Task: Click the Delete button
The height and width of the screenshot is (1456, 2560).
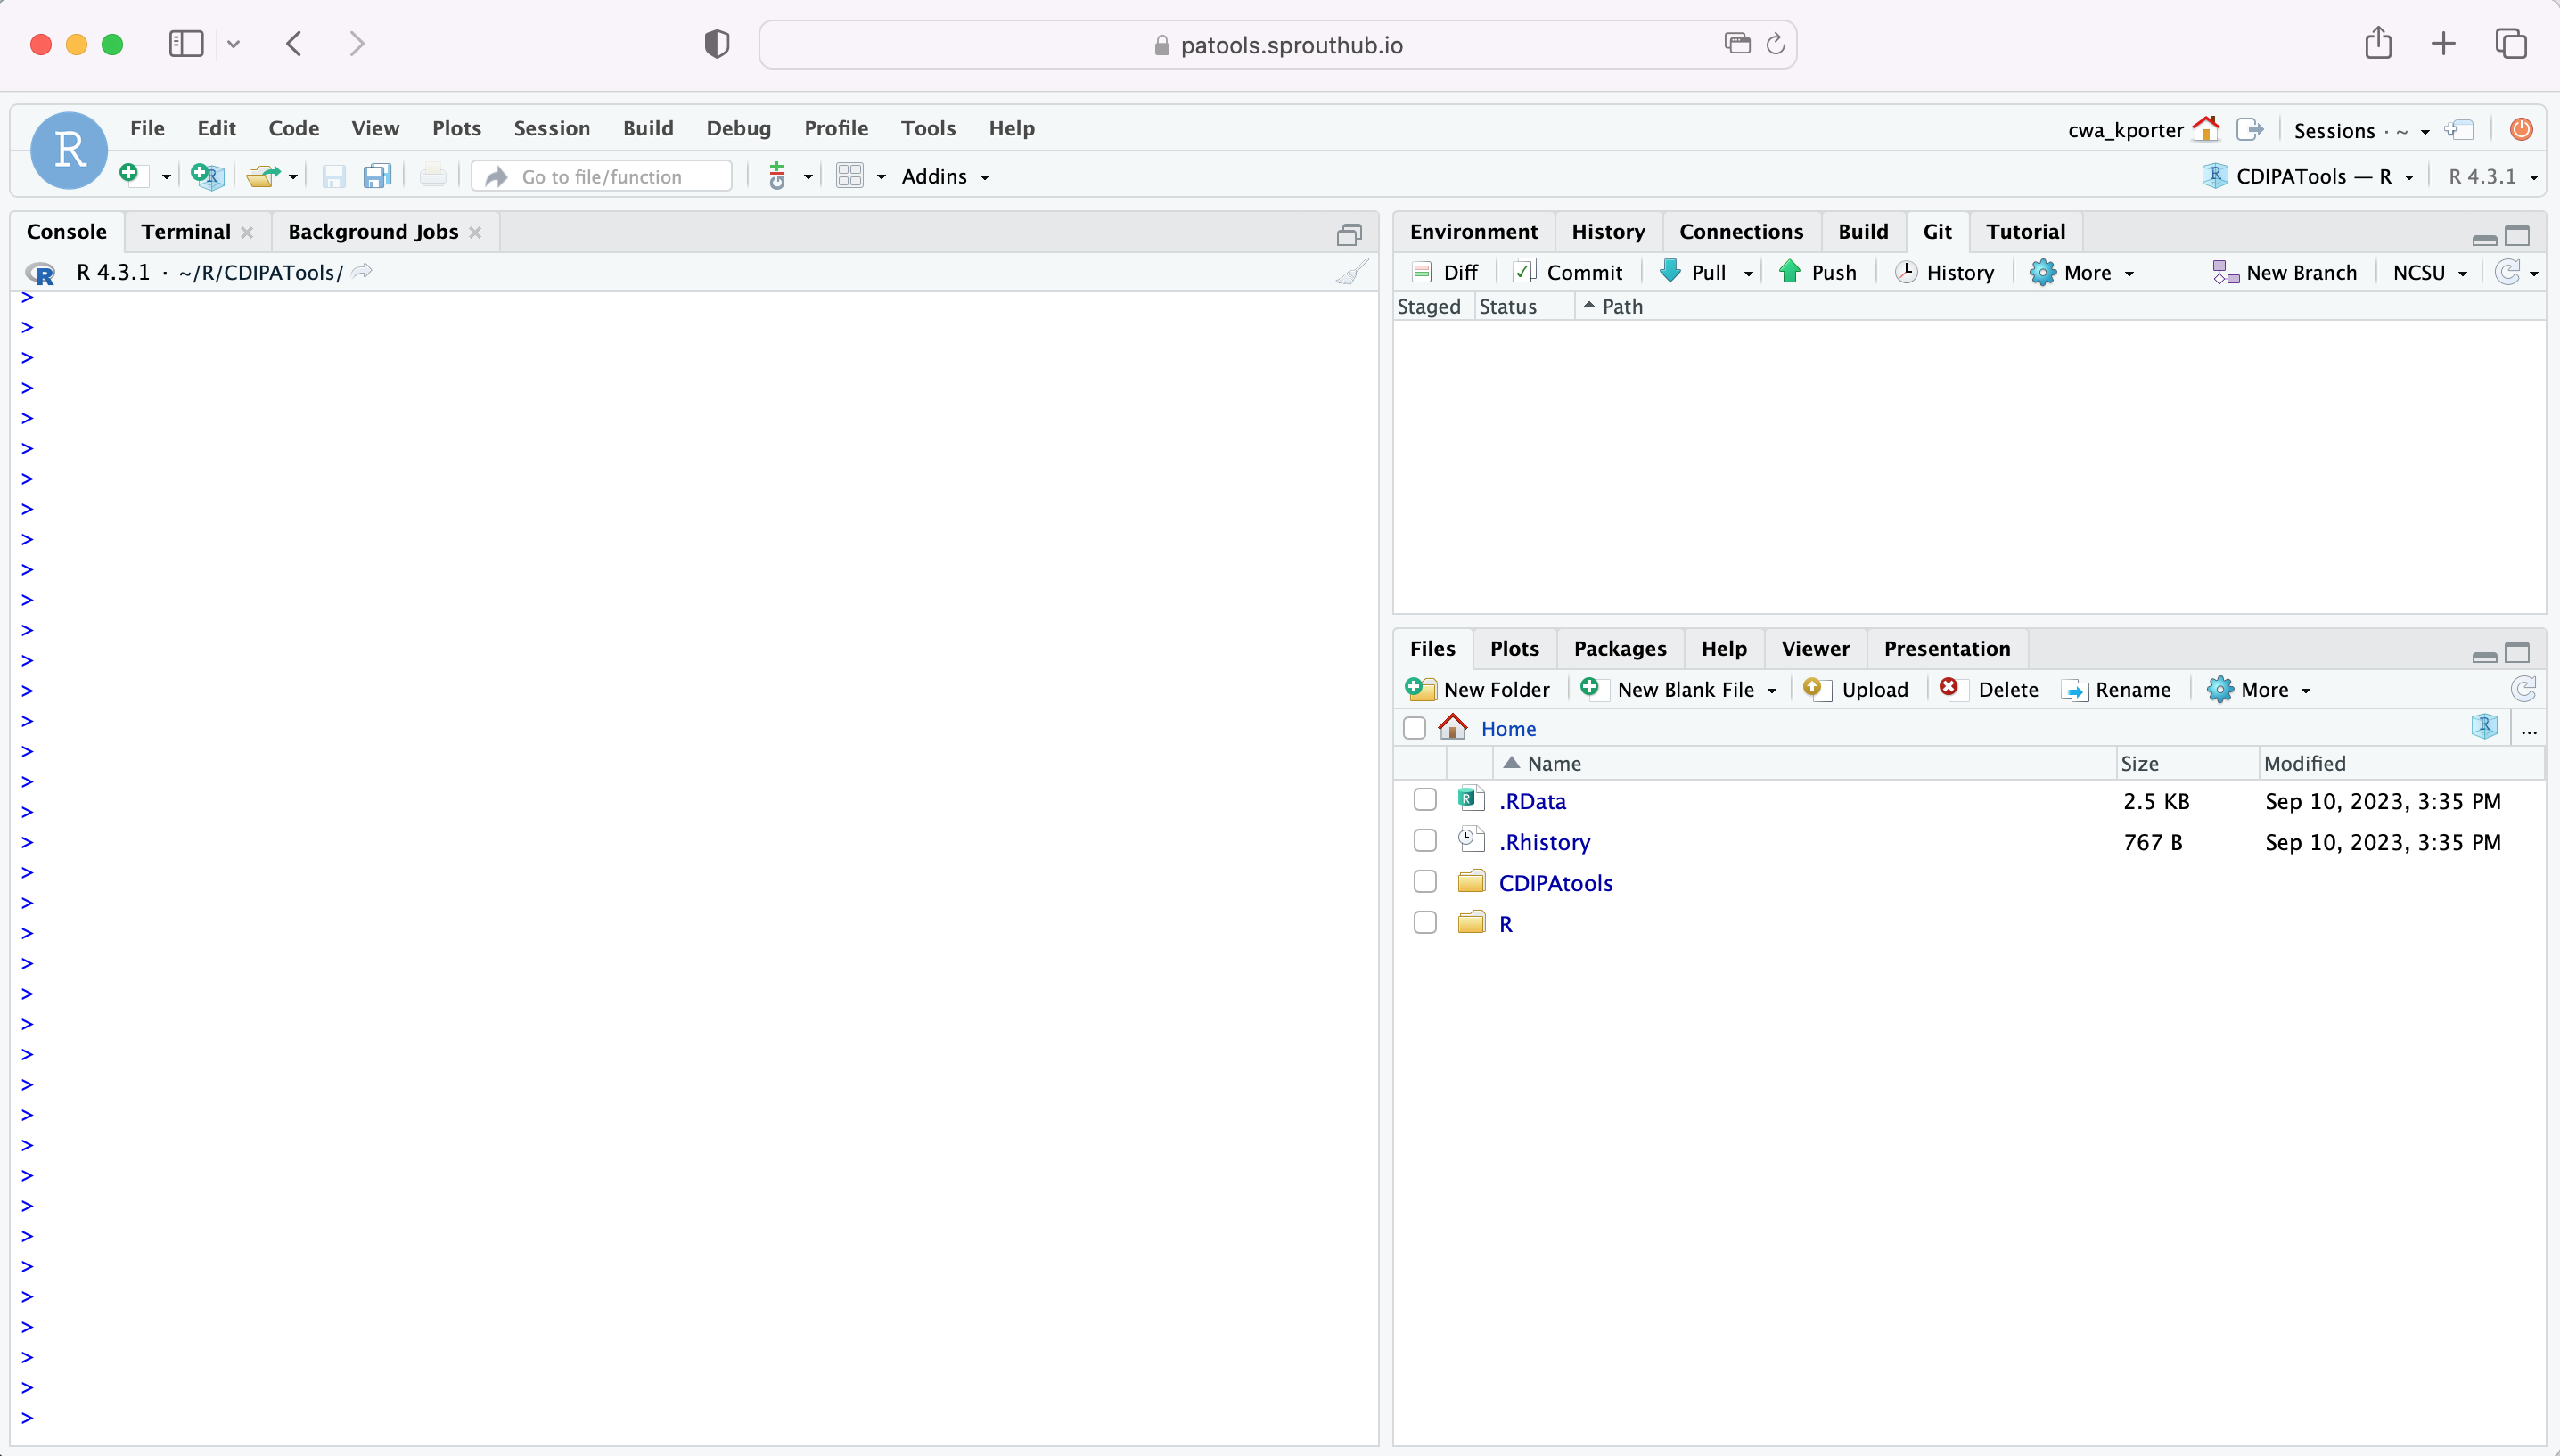Action: pos(1988,689)
